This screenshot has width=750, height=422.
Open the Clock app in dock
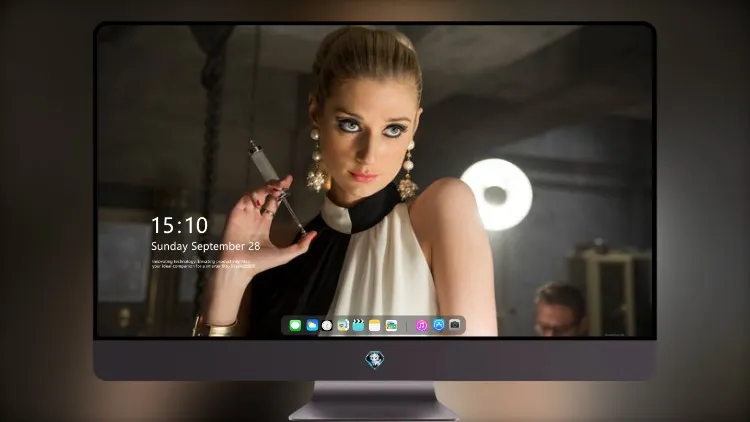[327, 325]
